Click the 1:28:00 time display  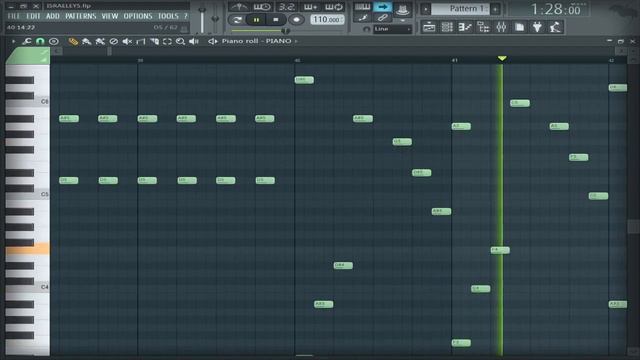click(556, 9)
